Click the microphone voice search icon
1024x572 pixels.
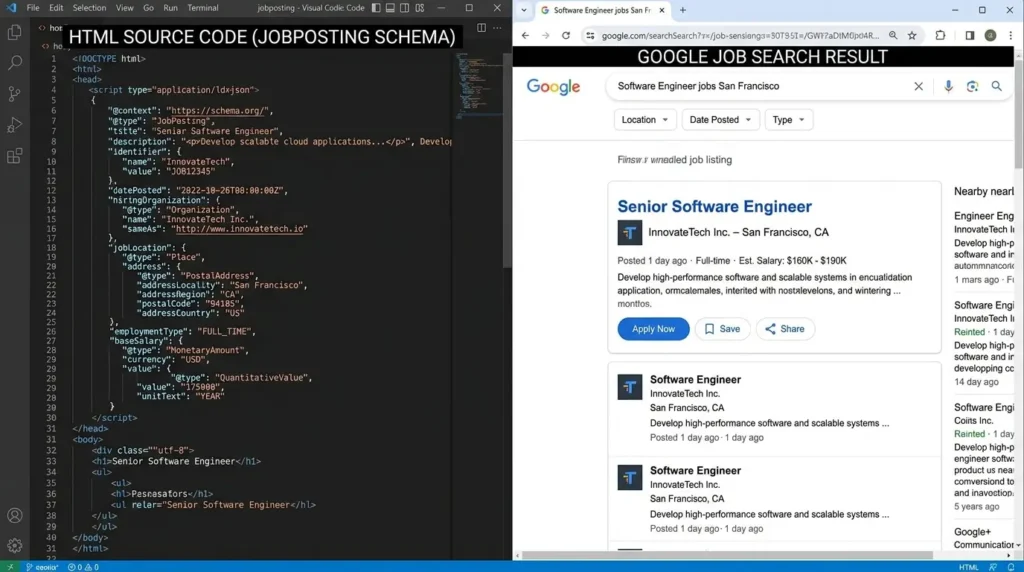[948, 87]
